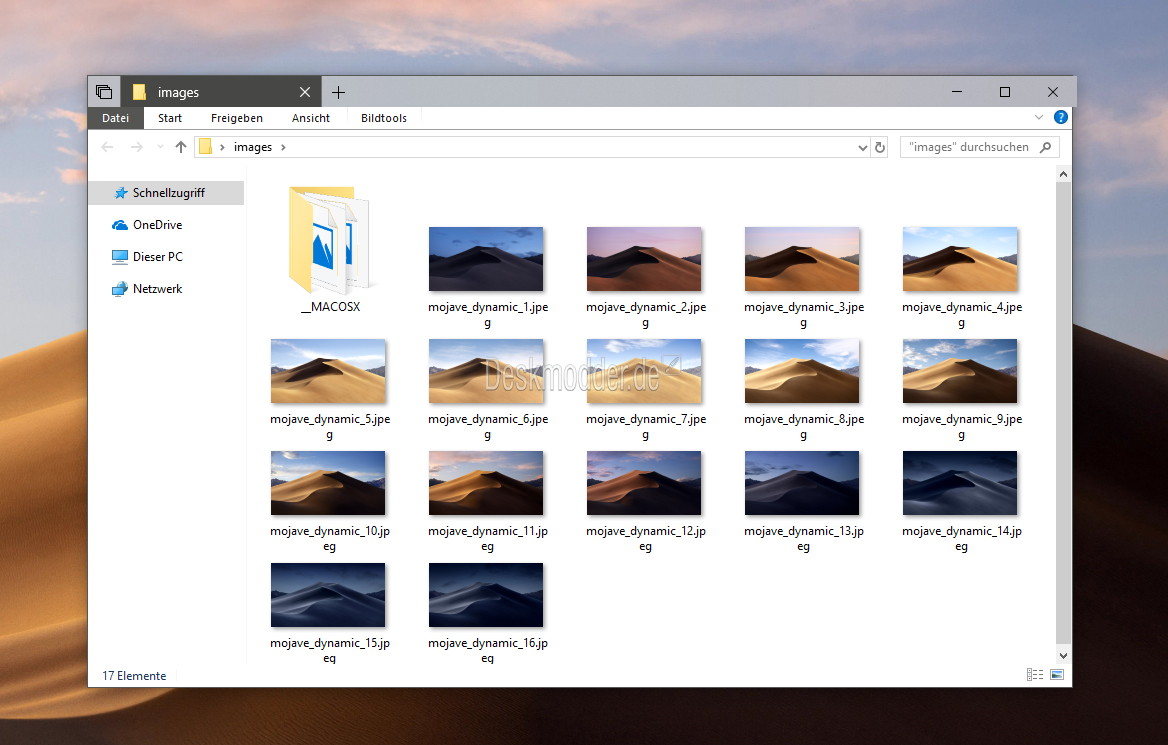Select thumbnail mojave_dynamic_1.jpeg
The image size is (1168, 745).
coord(486,259)
